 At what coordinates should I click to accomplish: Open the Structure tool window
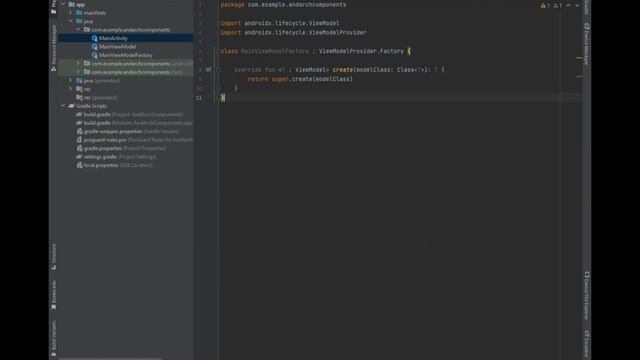(x=53, y=256)
